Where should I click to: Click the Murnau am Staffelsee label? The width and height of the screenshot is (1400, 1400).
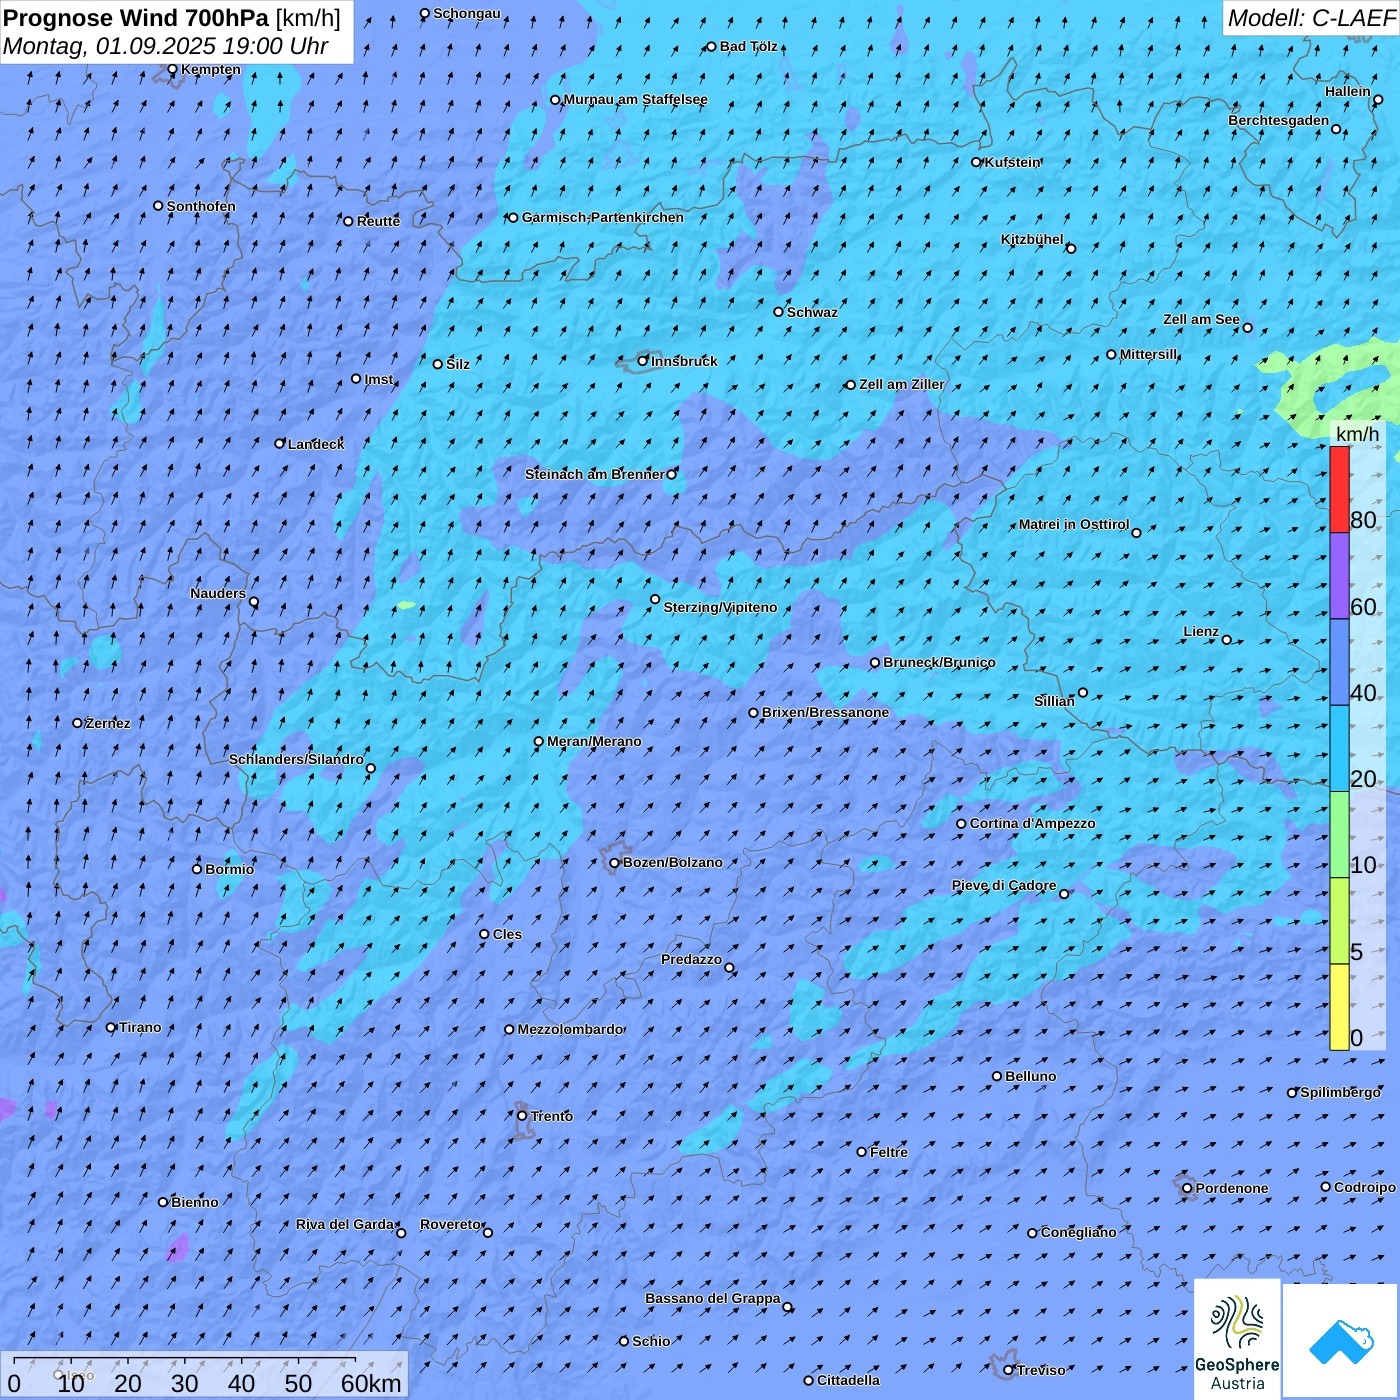point(635,99)
